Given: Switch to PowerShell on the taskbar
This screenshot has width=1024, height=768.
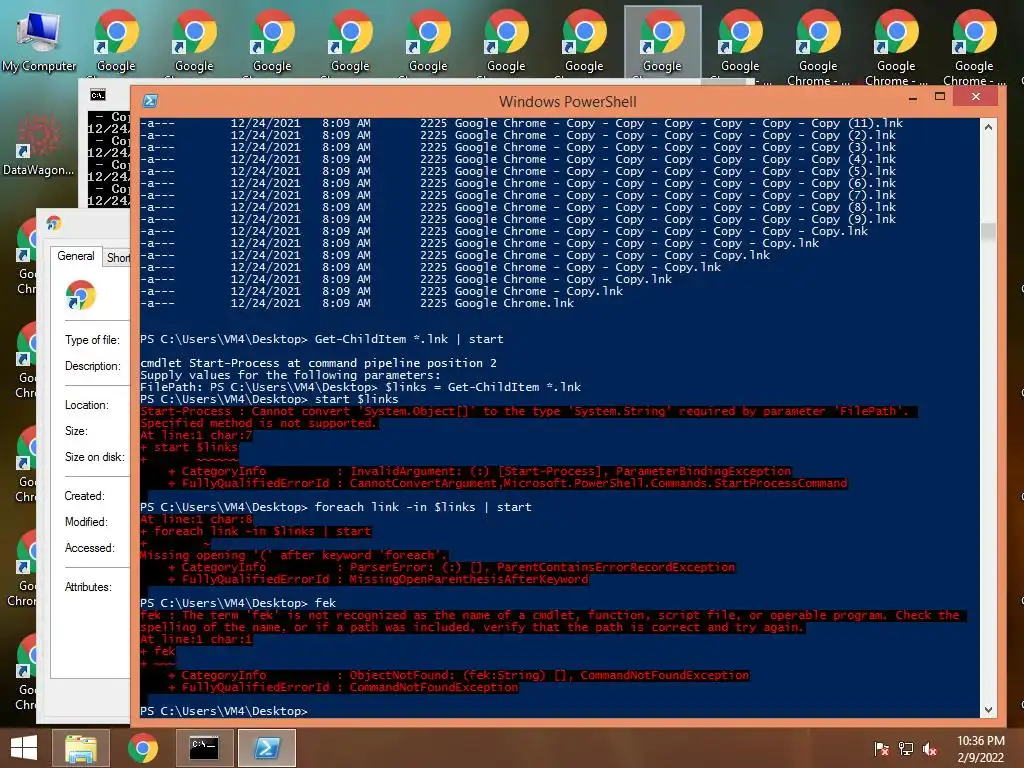Looking at the screenshot, I should click(x=266, y=748).
